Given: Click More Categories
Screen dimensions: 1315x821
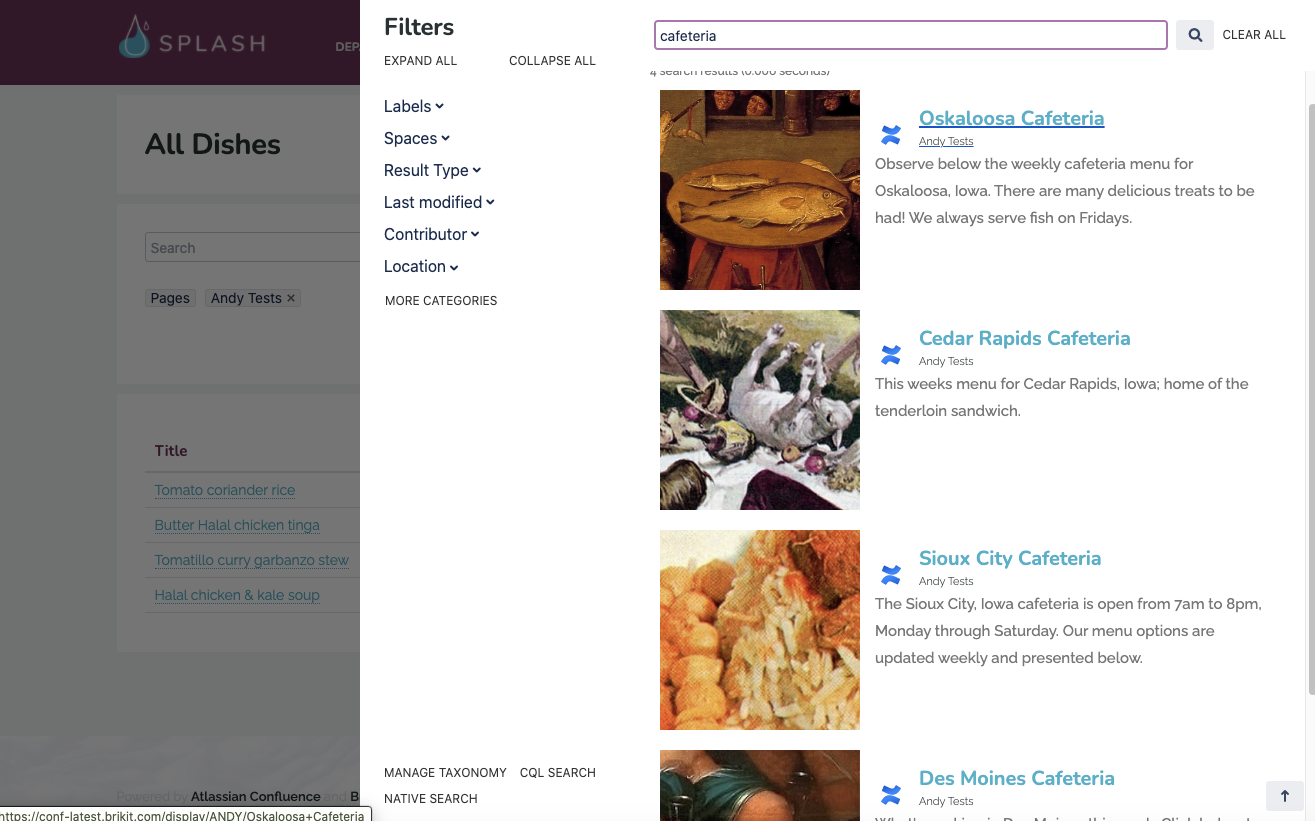Looking at the screenshot, I should point(441,300).
